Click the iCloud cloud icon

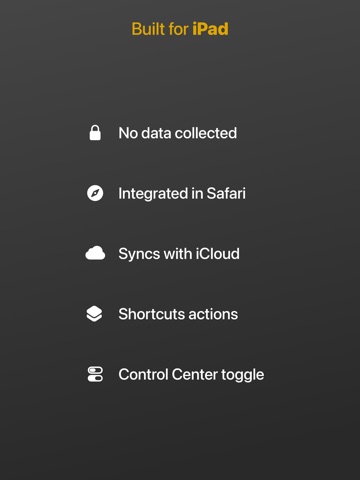coord(95,253)
